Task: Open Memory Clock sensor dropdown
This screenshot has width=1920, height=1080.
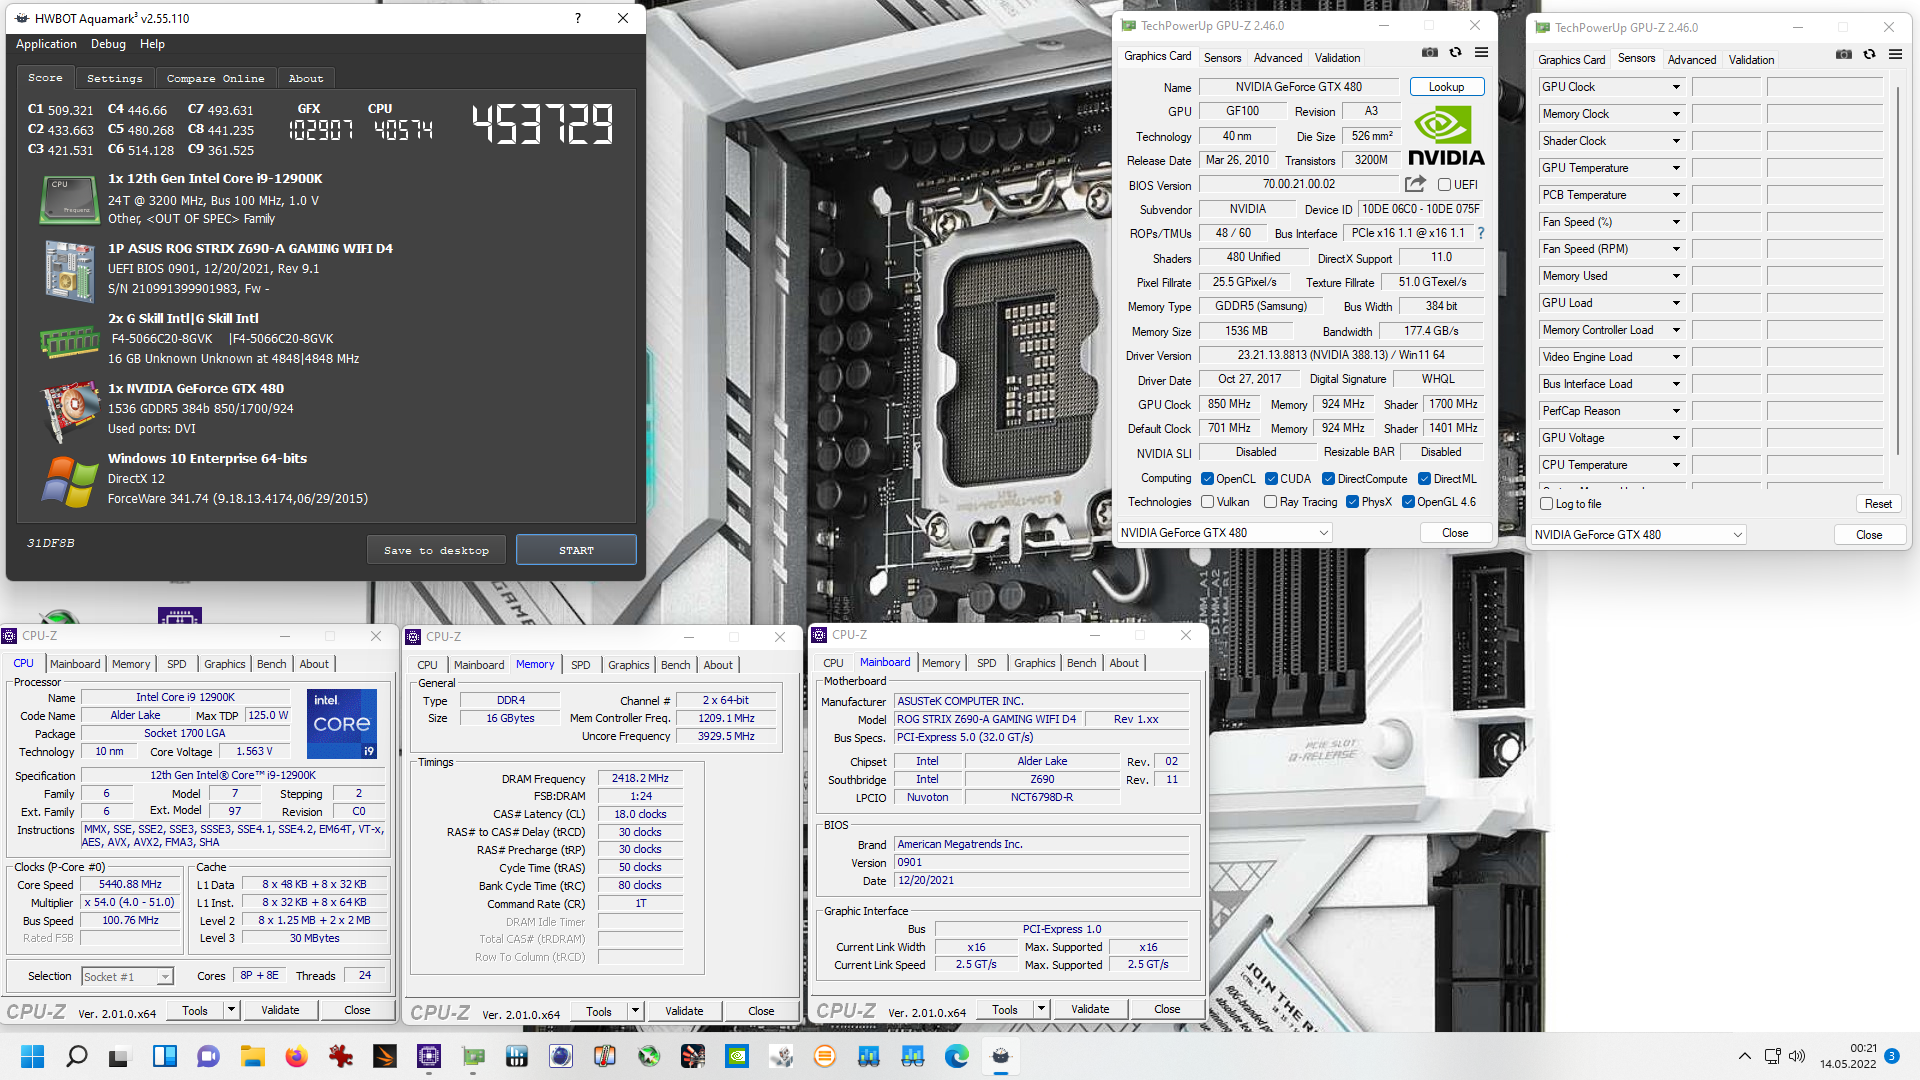Action: pyautogui.click(x=1676, y=114)
